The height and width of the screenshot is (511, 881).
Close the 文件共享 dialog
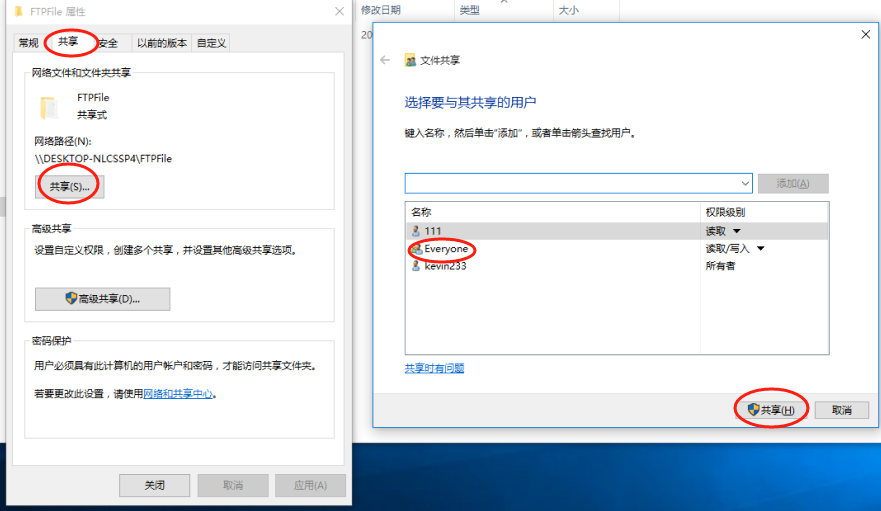[866, 35]
